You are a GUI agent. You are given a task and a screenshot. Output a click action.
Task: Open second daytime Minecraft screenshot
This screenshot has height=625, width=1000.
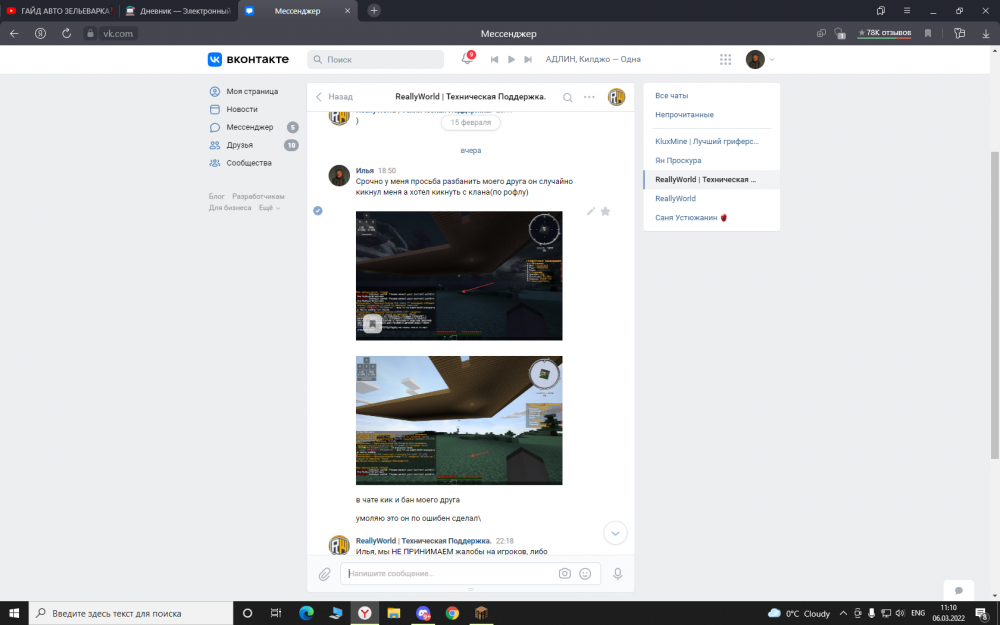[459, 420]
